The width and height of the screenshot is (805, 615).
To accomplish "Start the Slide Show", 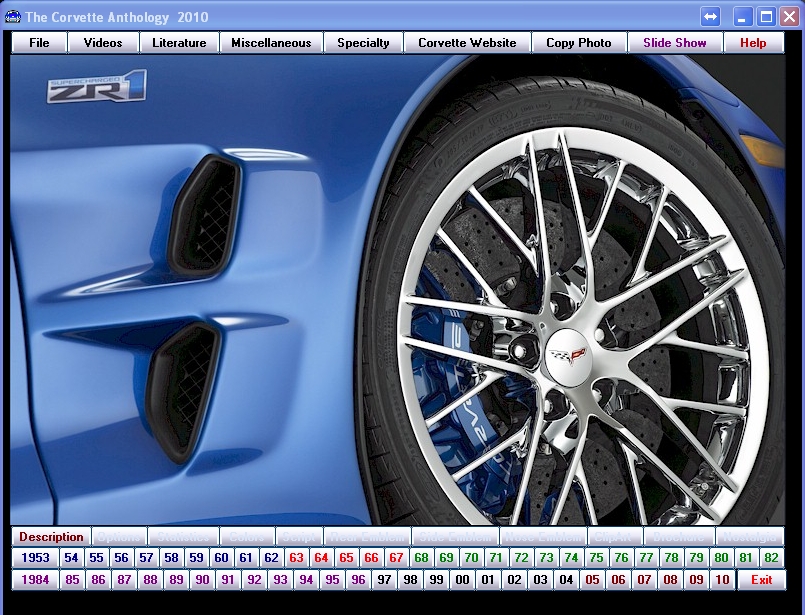I will (675, 43).
